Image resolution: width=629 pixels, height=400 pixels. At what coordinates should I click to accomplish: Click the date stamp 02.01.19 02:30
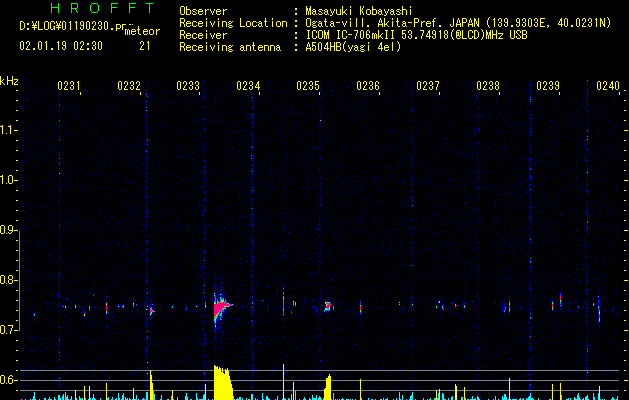click(x=61, y=46)
